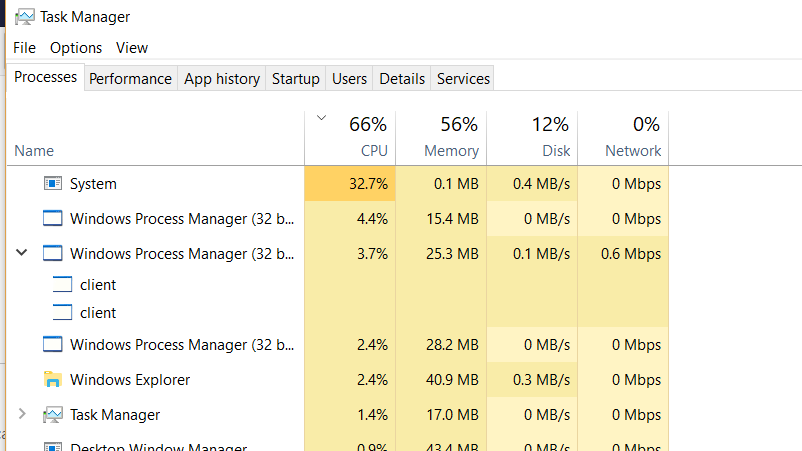Click the Windows Explorer folder icon

(x=53, y=379)
